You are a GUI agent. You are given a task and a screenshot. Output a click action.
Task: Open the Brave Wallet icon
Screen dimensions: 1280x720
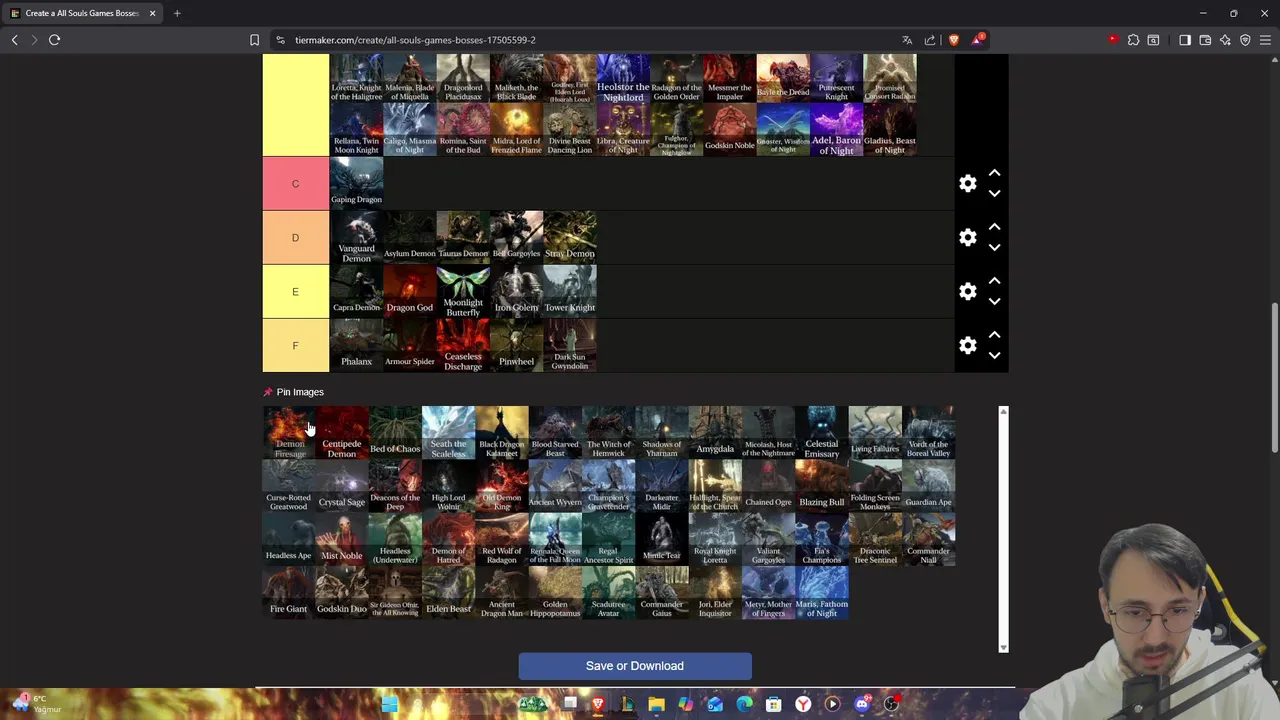[x=1205, y=40]
